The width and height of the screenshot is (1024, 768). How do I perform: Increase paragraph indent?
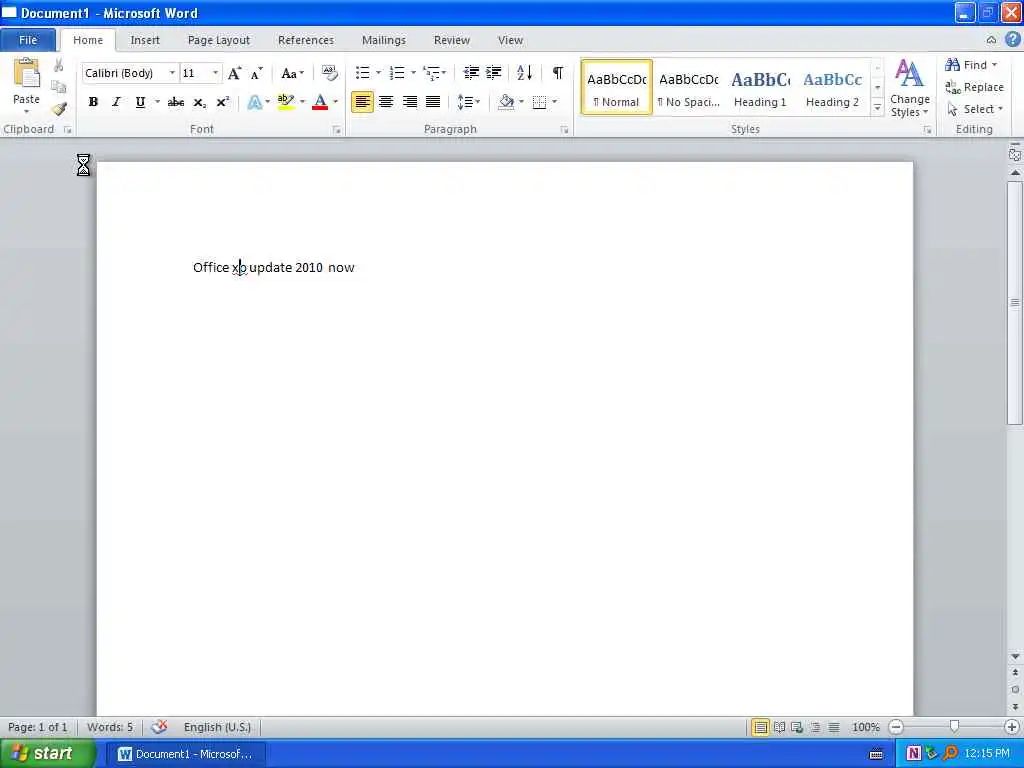click(494, 72)
